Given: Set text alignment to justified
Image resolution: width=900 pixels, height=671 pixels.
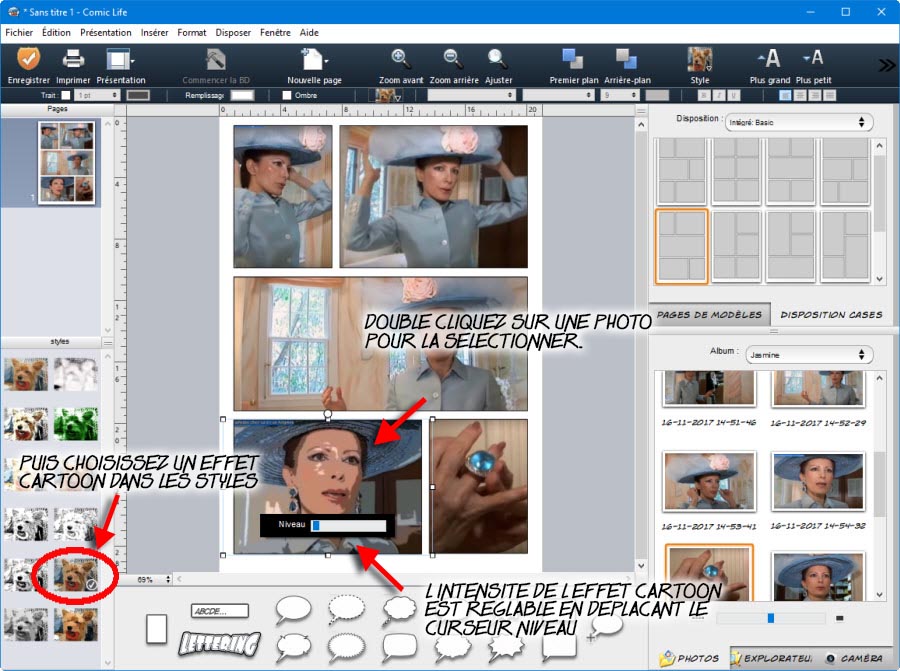Looking at the screenshot, I should click(x=830, y=95).
